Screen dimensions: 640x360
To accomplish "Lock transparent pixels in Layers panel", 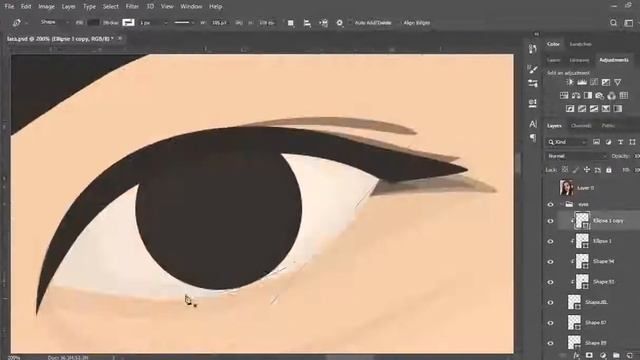I will (565, 170).
